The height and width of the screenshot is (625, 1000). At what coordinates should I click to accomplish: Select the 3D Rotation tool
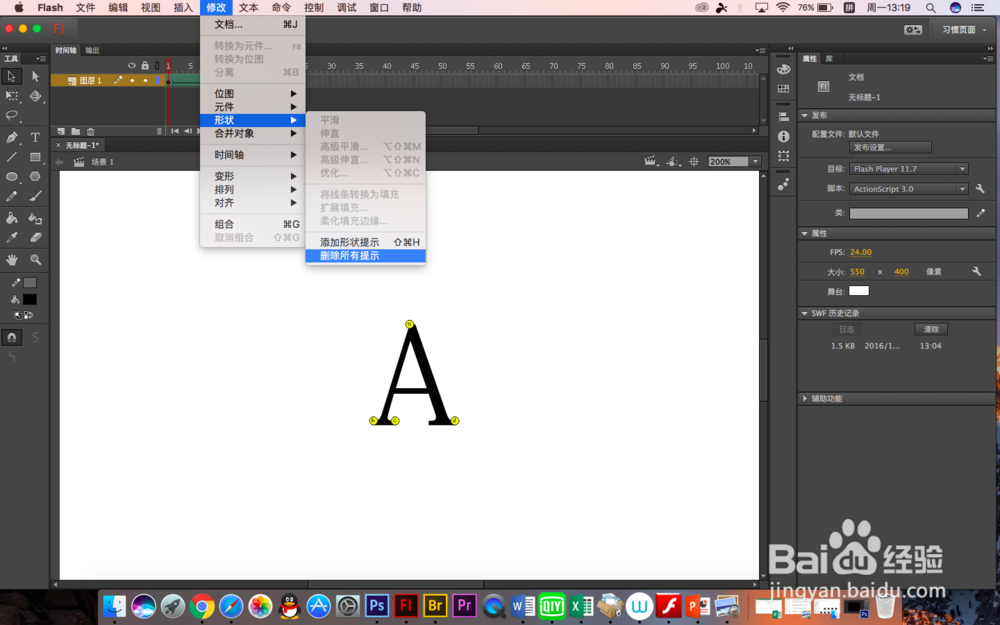(x=35, y=96)
